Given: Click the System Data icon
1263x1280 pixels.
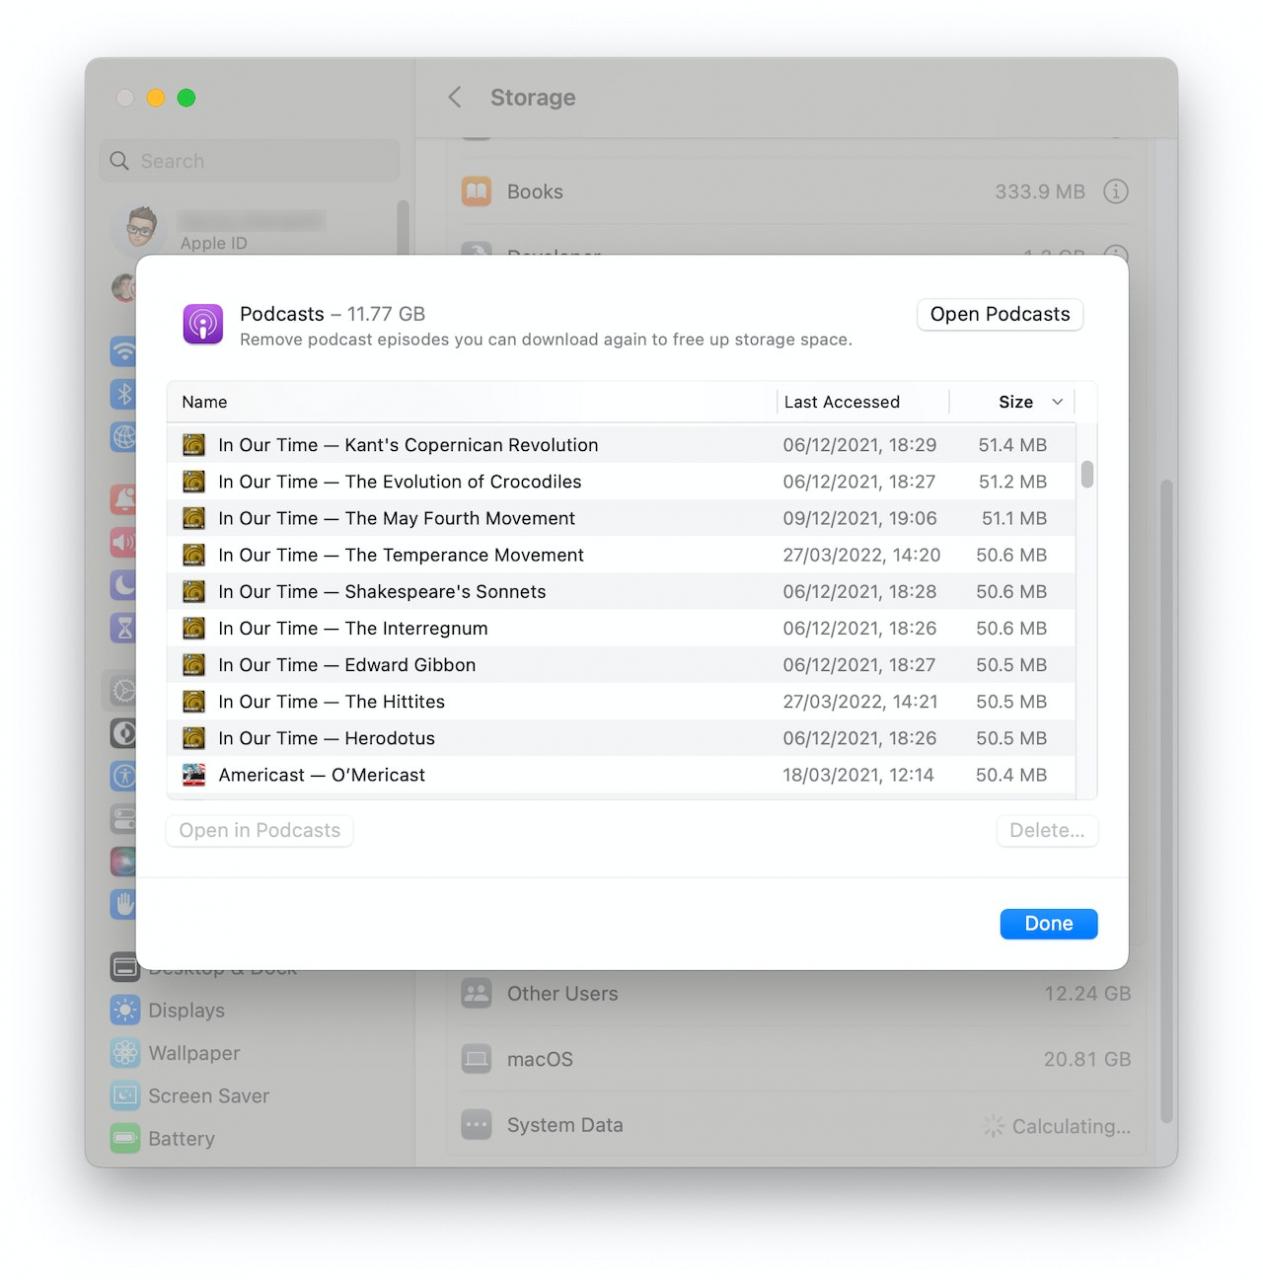Looking at the screenshot, I should tap(476, 1125).
